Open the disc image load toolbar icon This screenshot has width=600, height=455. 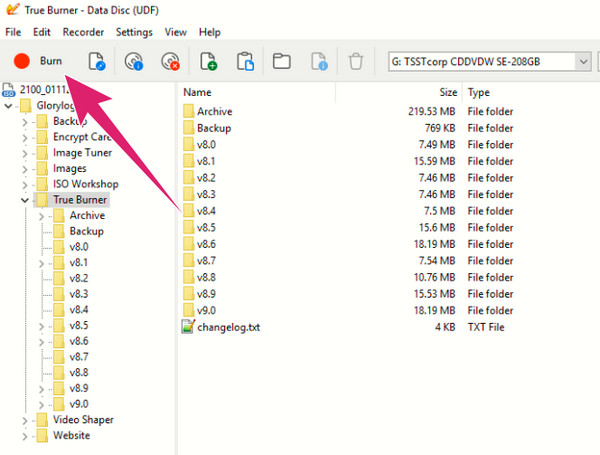coord(96,61)
